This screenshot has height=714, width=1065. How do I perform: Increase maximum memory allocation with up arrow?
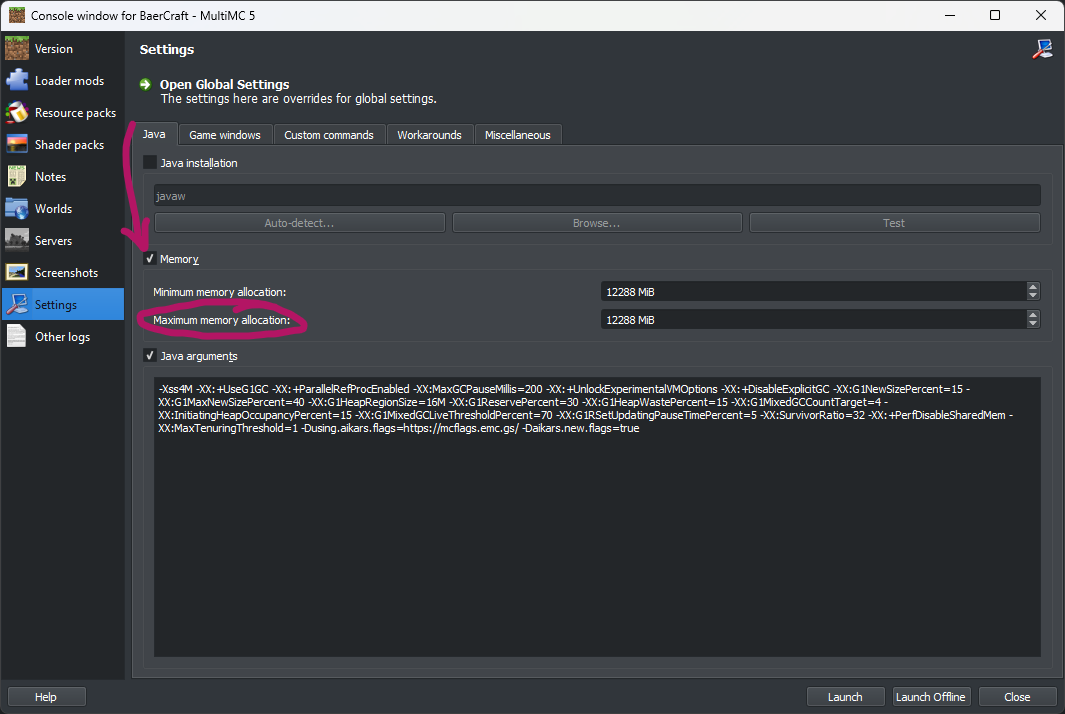pos(1033,315)
